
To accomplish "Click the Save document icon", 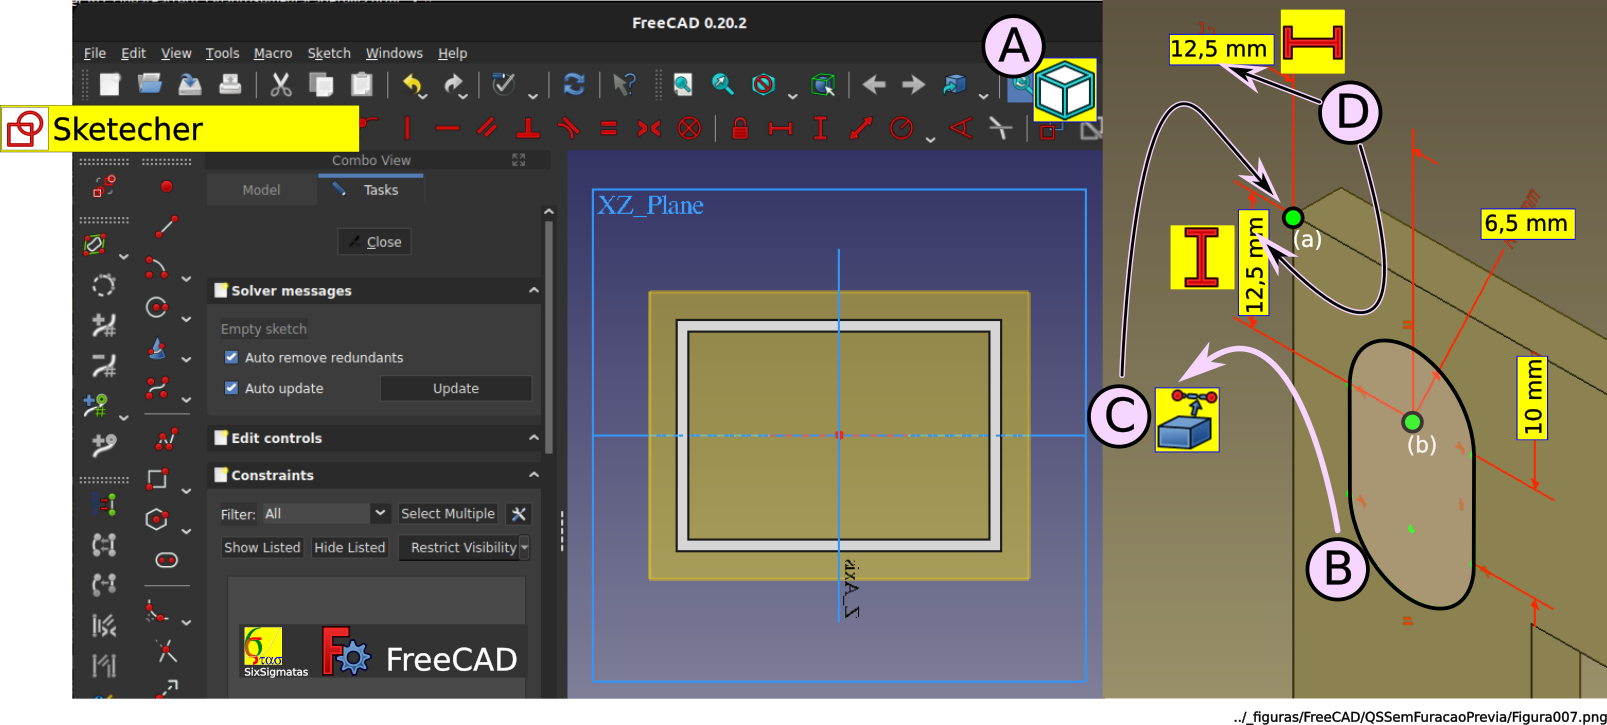I will (x=190, y=85).
